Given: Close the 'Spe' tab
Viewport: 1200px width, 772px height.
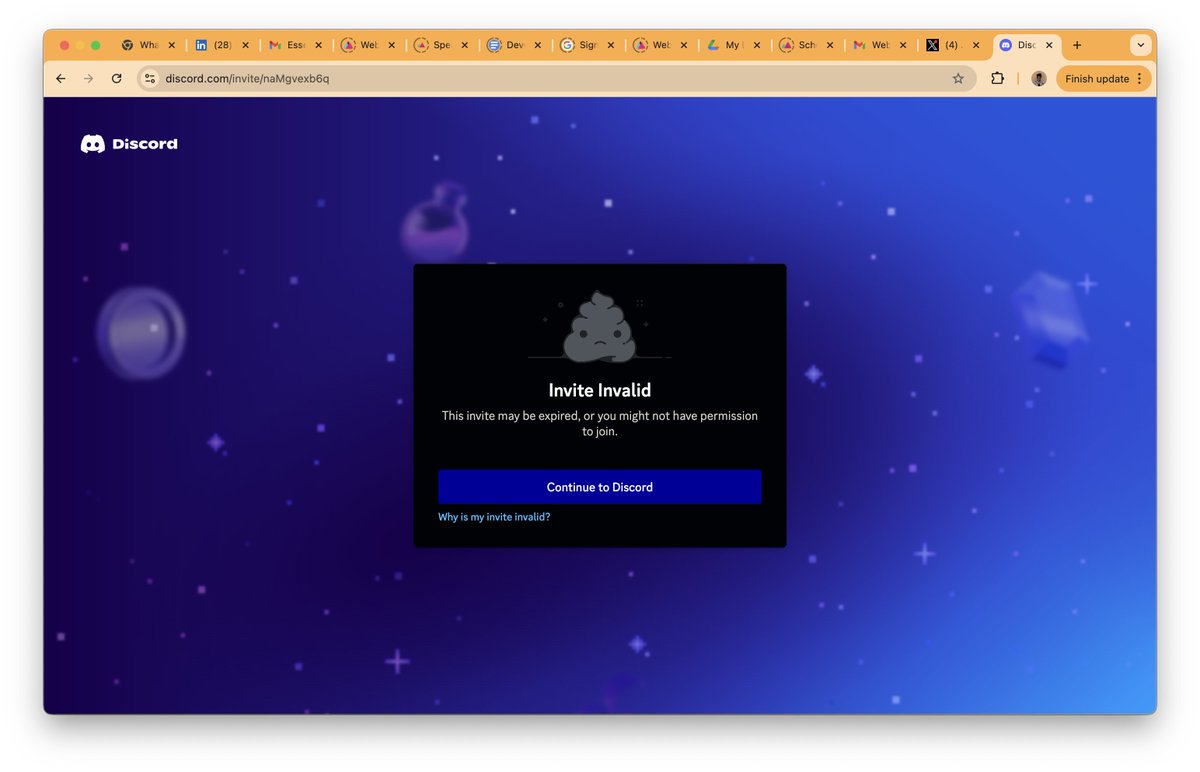Looking at the screenshot, I should click(x=464, y=45).
